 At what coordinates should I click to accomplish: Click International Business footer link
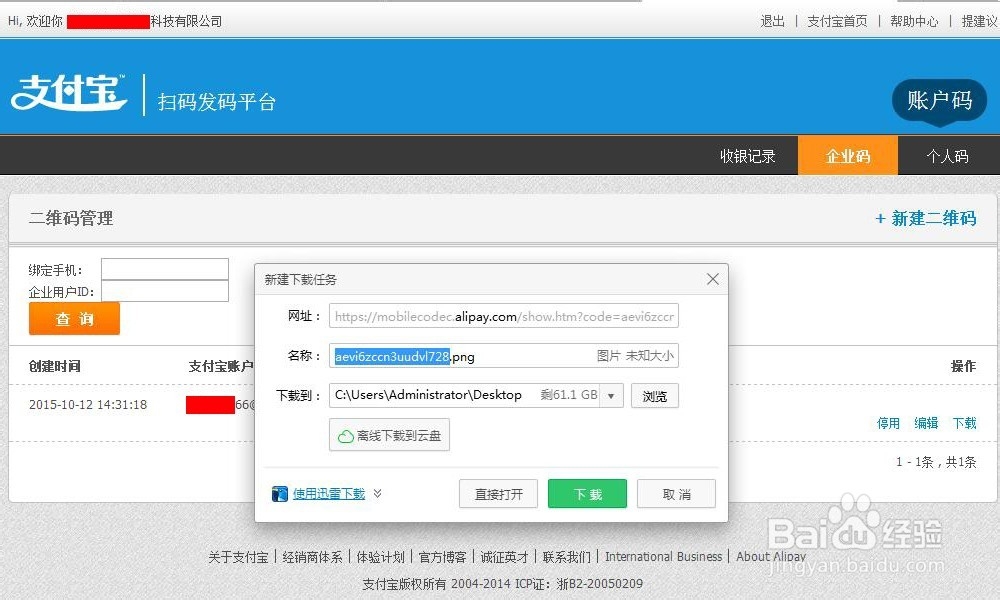[663, 557]
